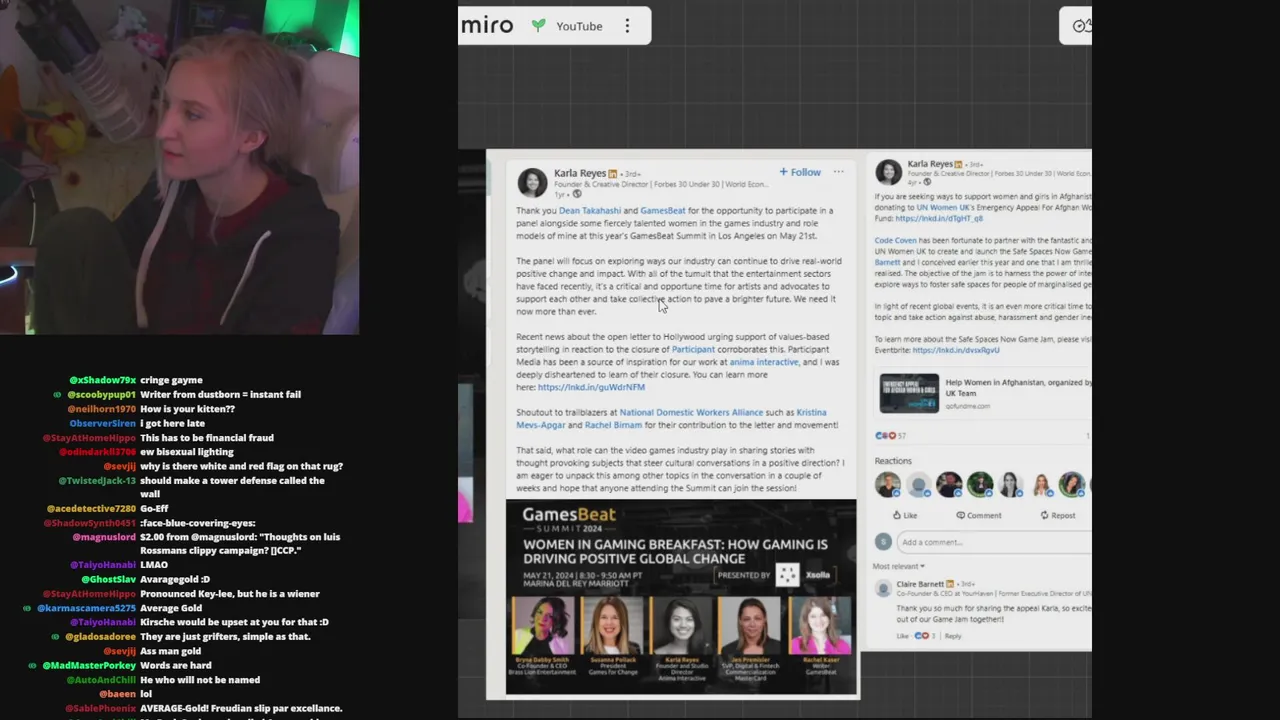Click Claire Barnett's commenter avatar
The image size is (1280, 720).
point(883,589)
